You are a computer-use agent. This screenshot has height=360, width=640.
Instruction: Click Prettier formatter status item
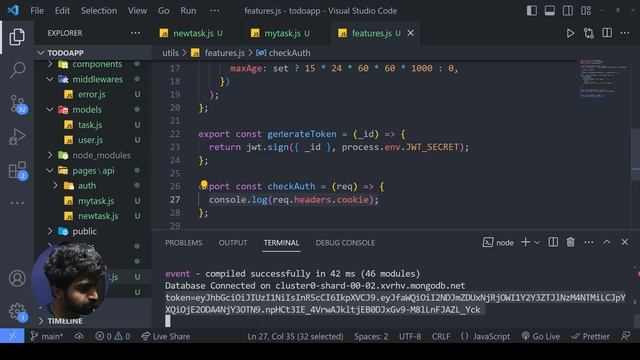[x=590, y=336]
